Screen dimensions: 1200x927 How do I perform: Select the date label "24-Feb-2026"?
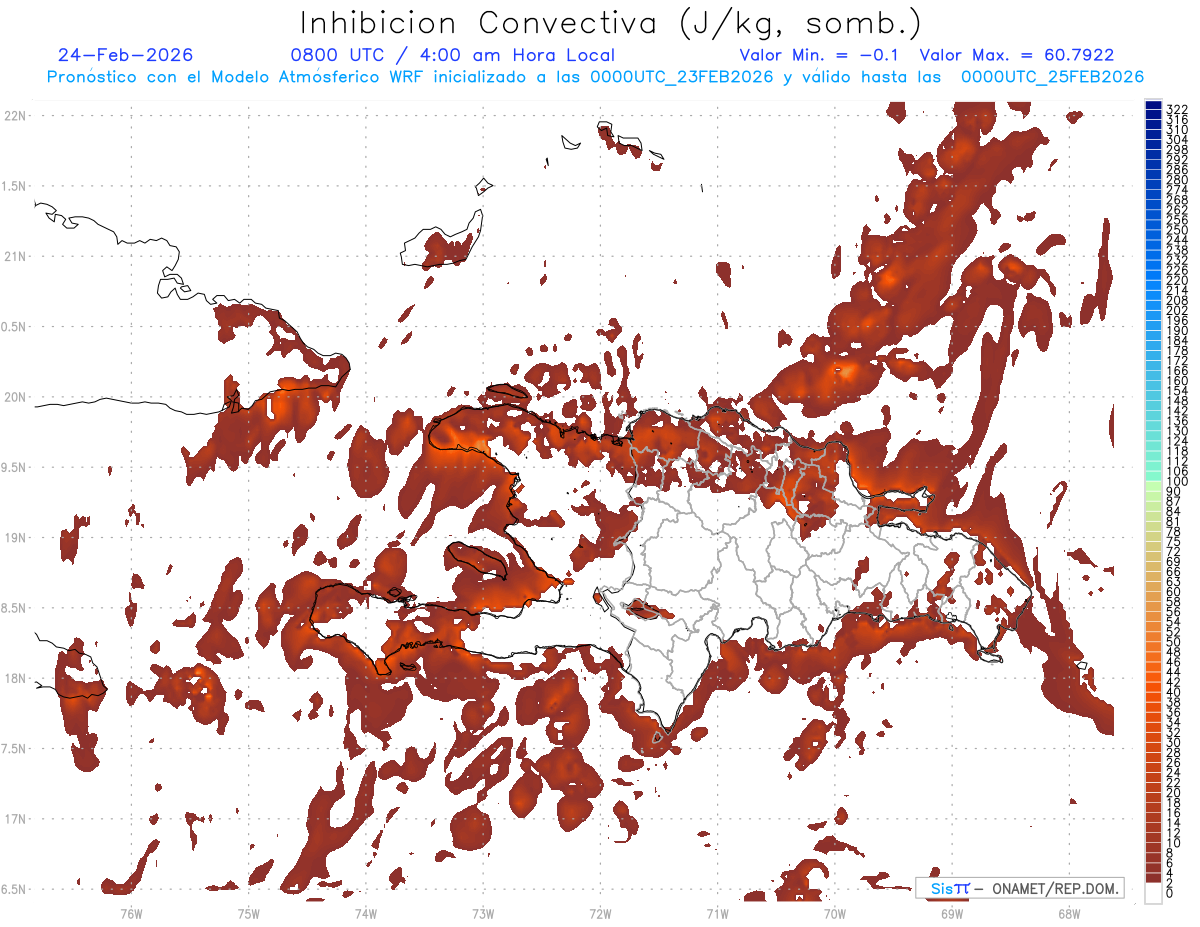pos(126,55)
